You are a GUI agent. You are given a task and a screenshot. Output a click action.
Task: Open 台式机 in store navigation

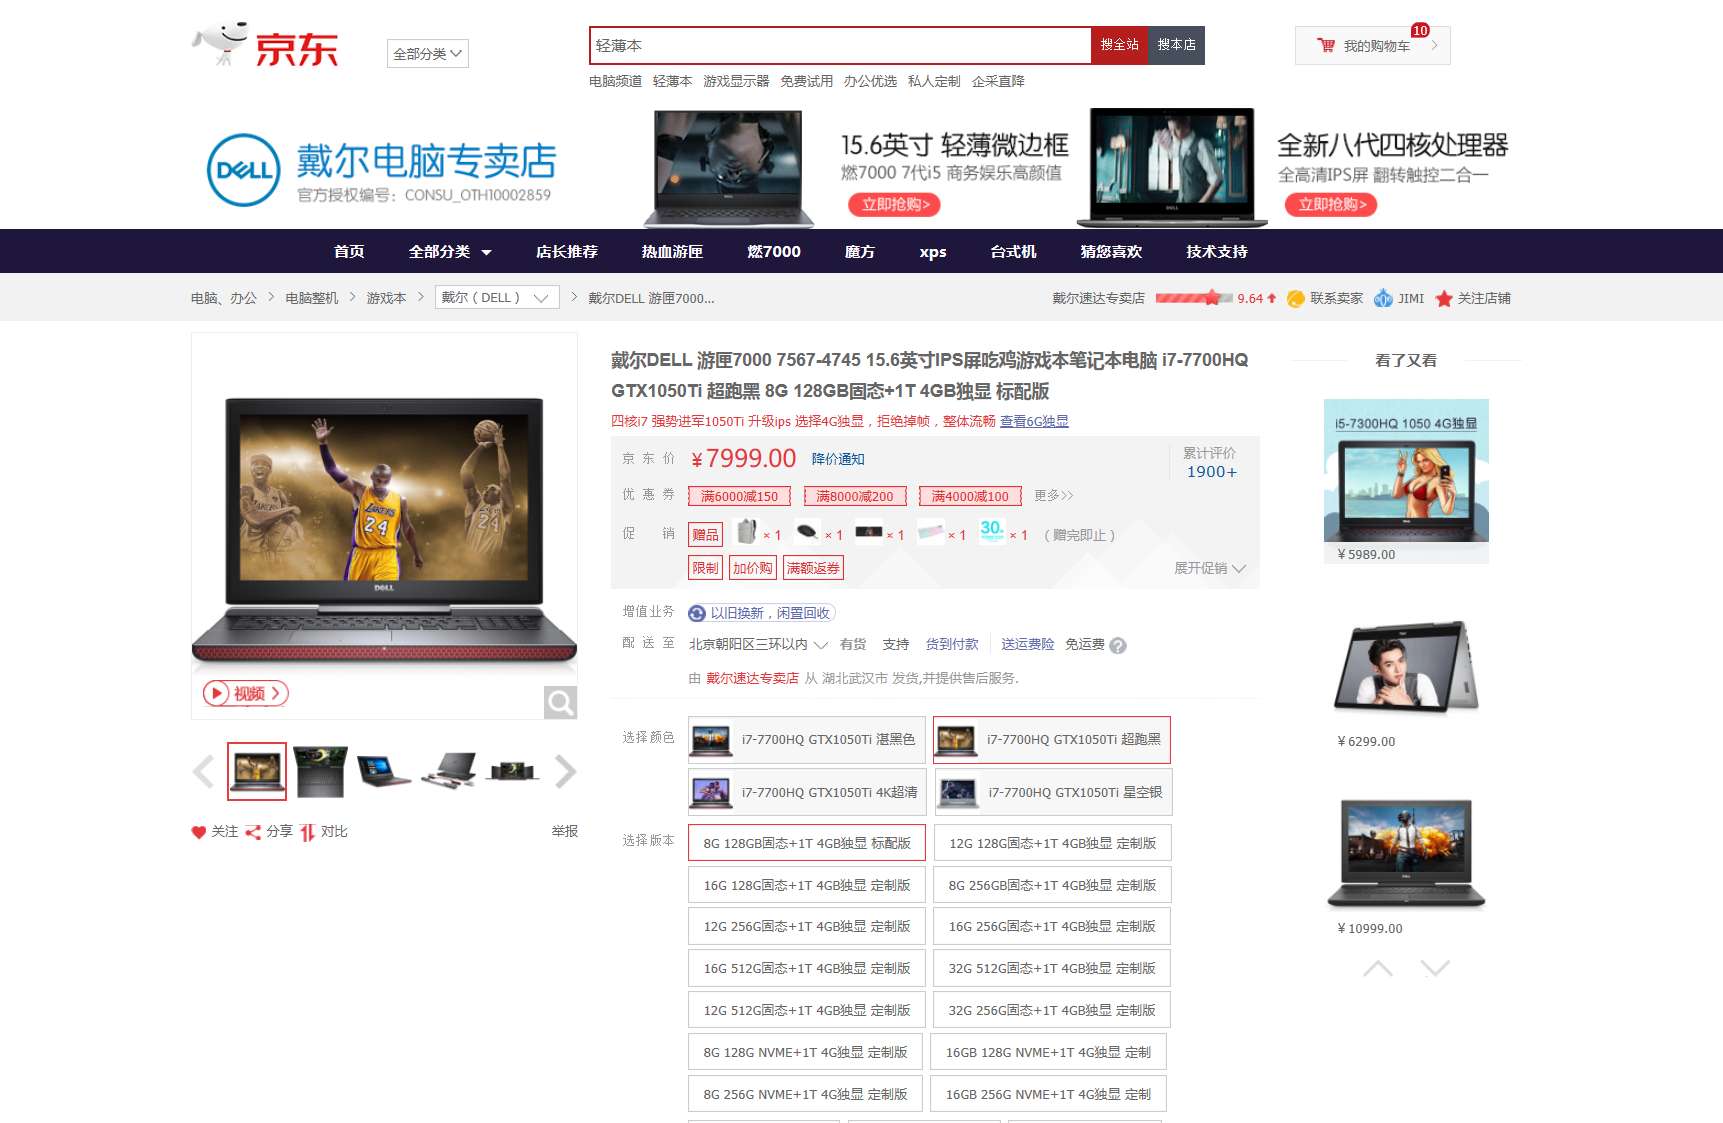point(1013,252)
